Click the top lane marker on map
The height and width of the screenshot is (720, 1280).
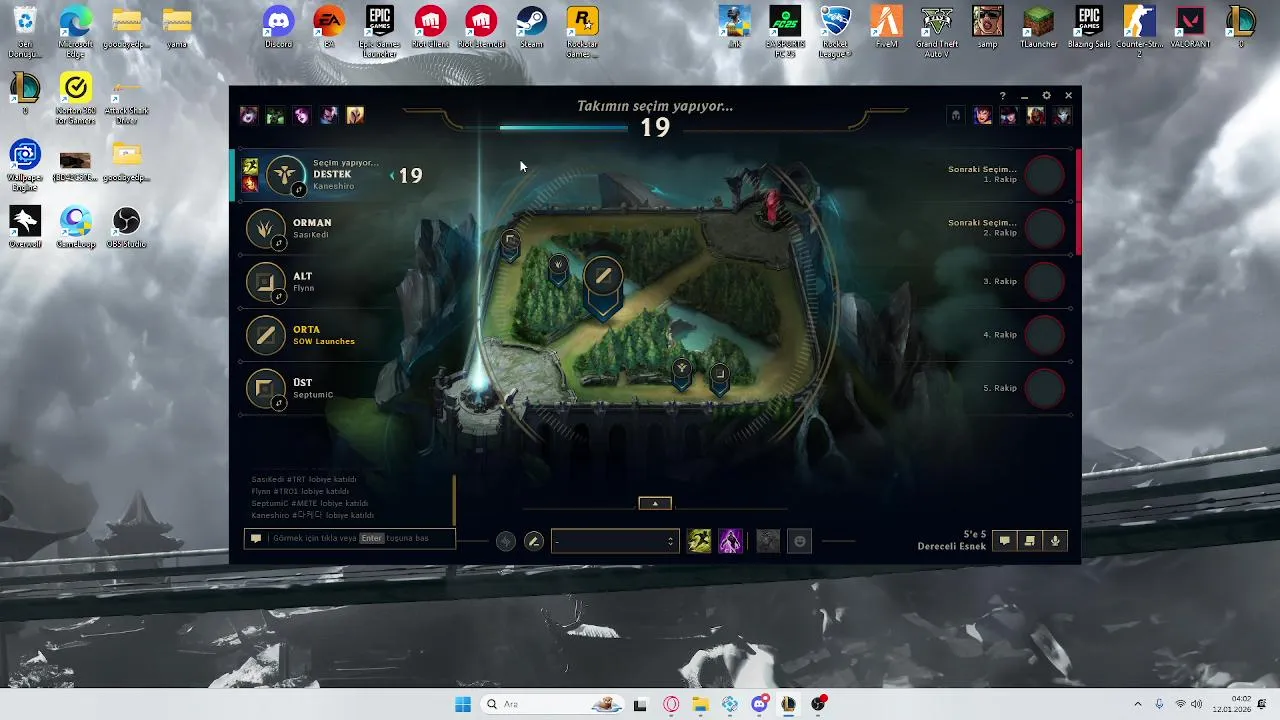point(510,243)
